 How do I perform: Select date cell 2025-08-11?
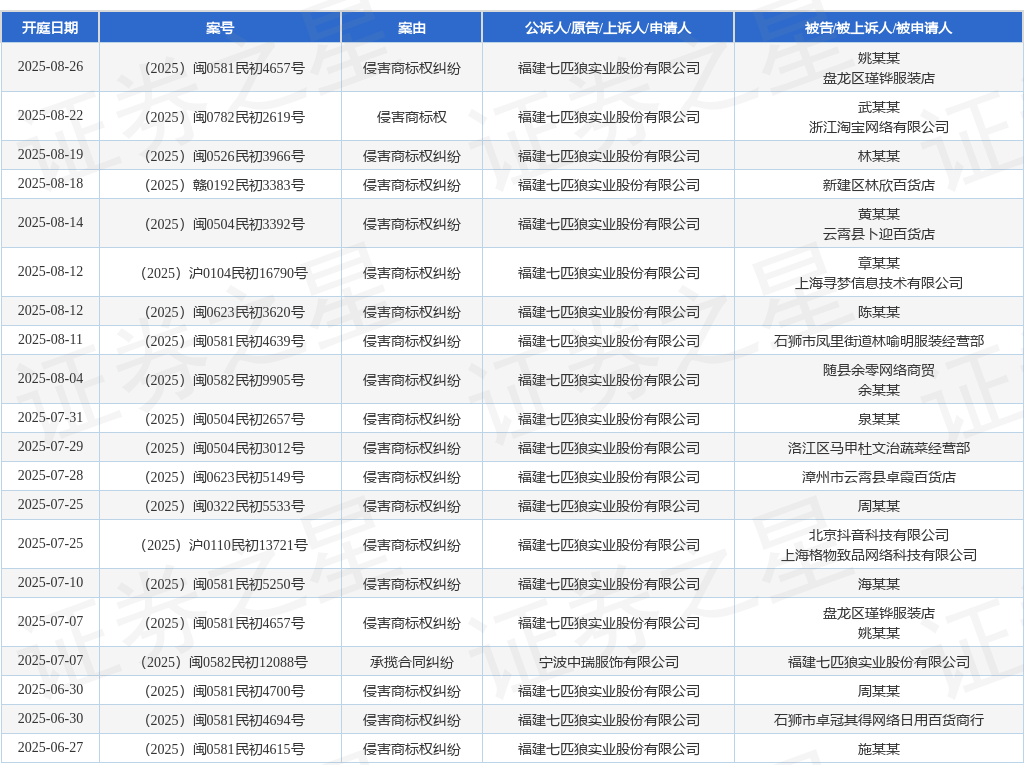tap(50, 340)
